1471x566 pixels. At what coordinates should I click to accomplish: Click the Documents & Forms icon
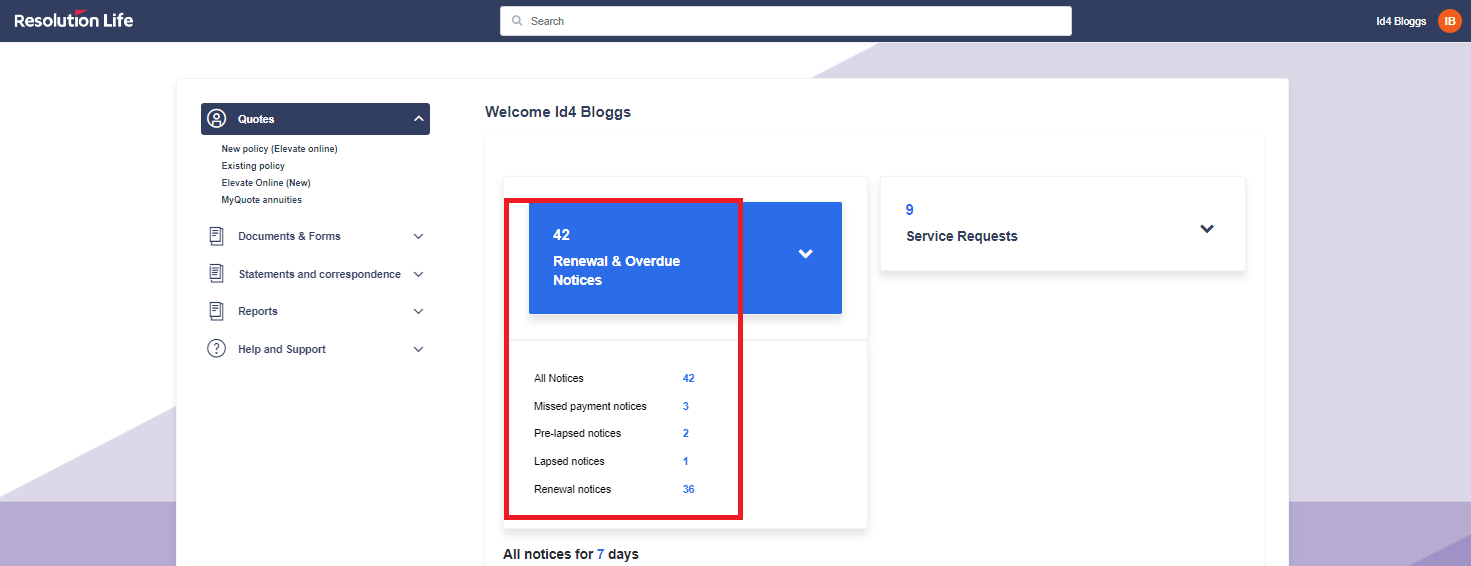[x=216, y=236]
